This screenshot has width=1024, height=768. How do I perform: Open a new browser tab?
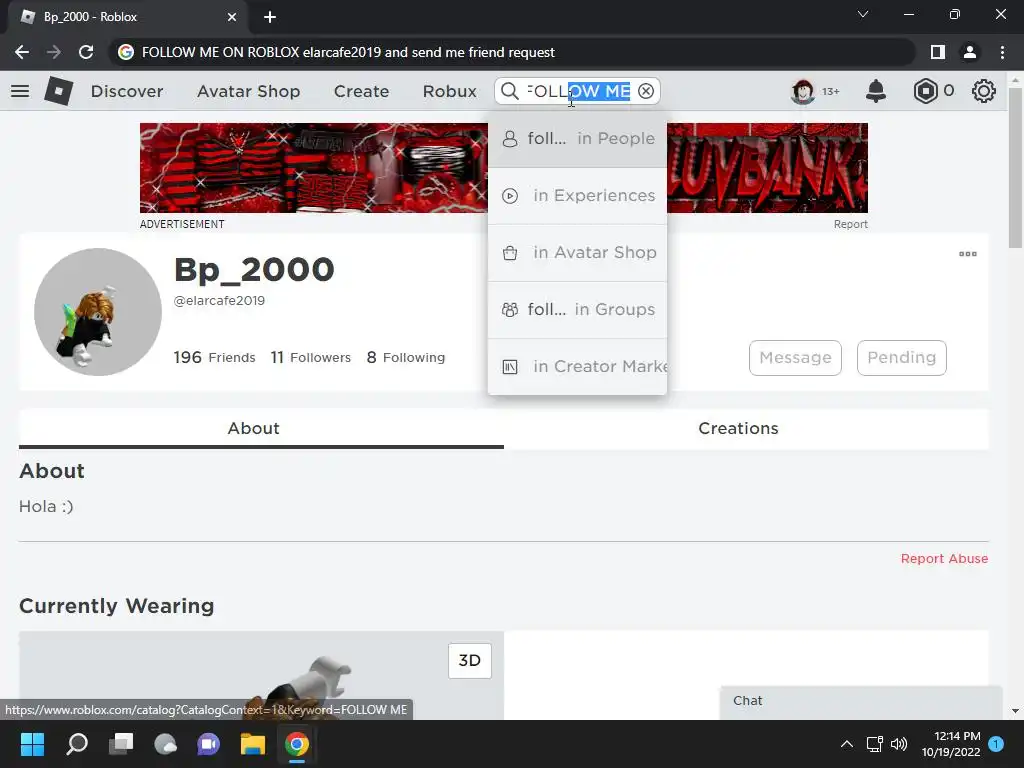[x=270, y=17]
